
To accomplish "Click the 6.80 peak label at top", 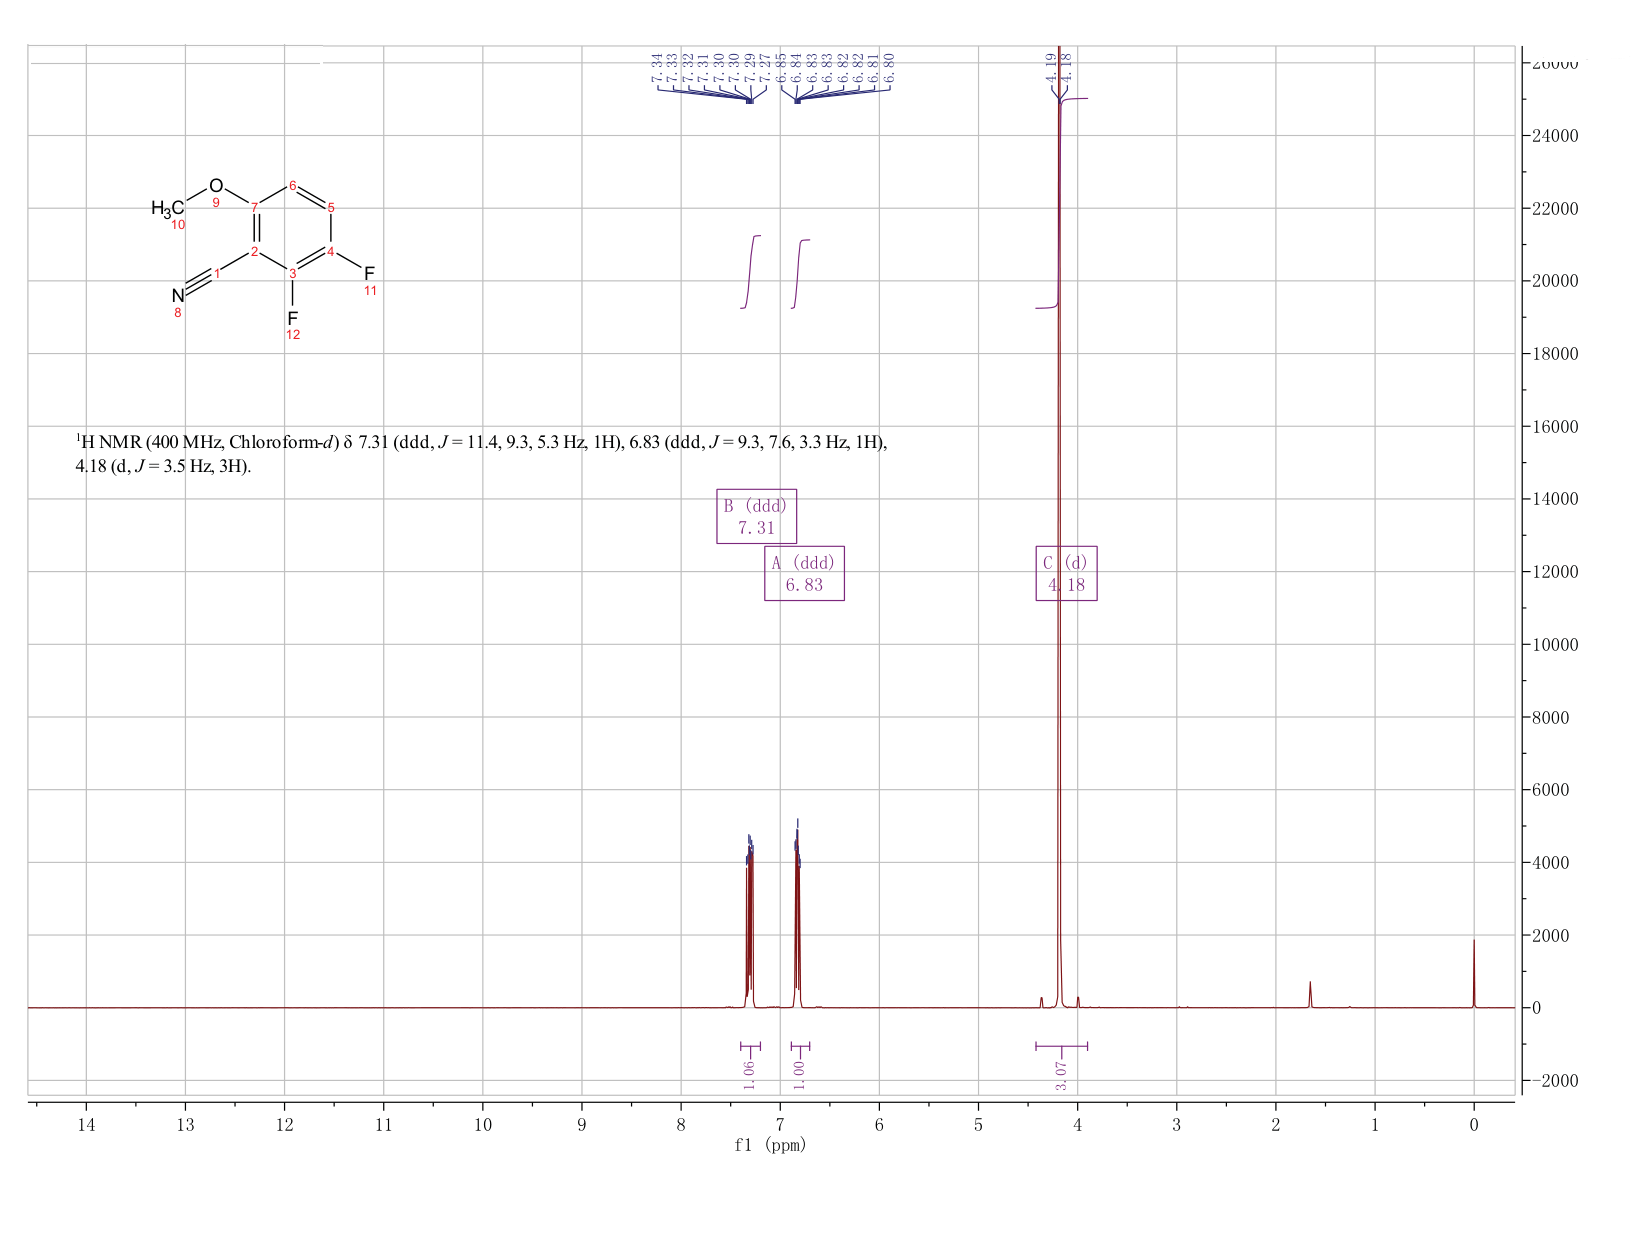I will pyautogui.click(x=890, y=67).
